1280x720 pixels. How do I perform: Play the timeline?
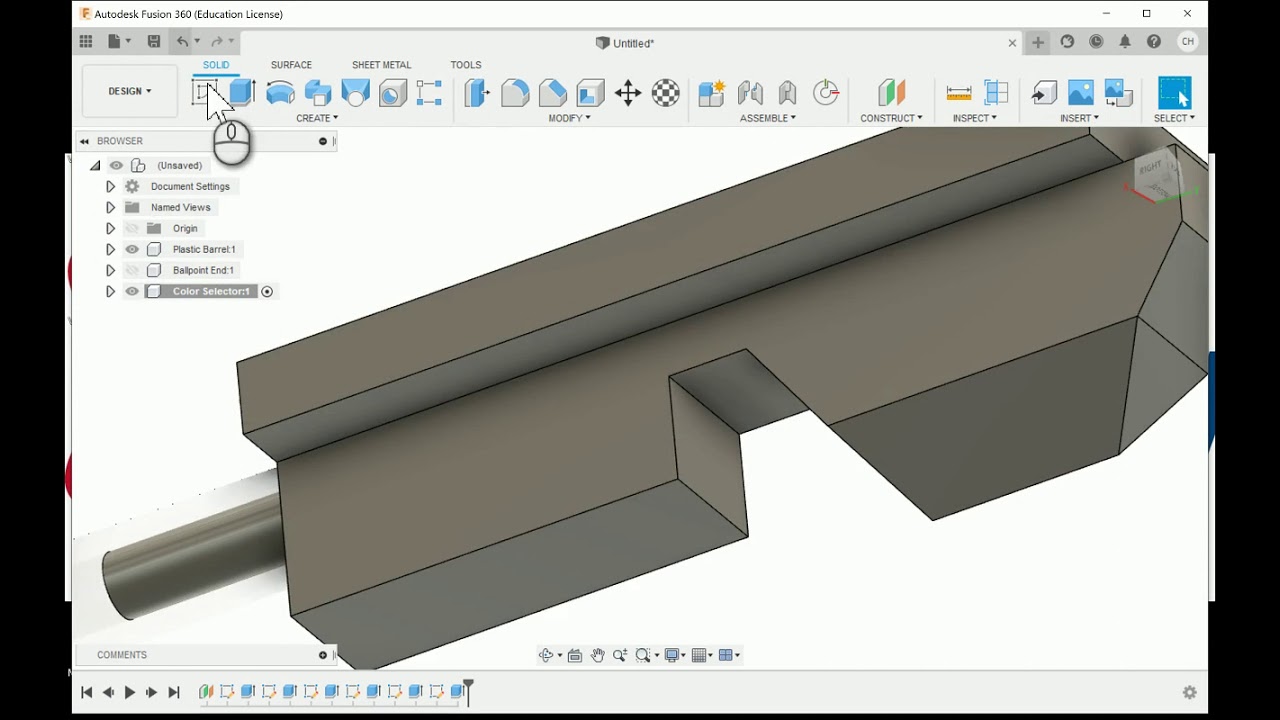(130, 692)
